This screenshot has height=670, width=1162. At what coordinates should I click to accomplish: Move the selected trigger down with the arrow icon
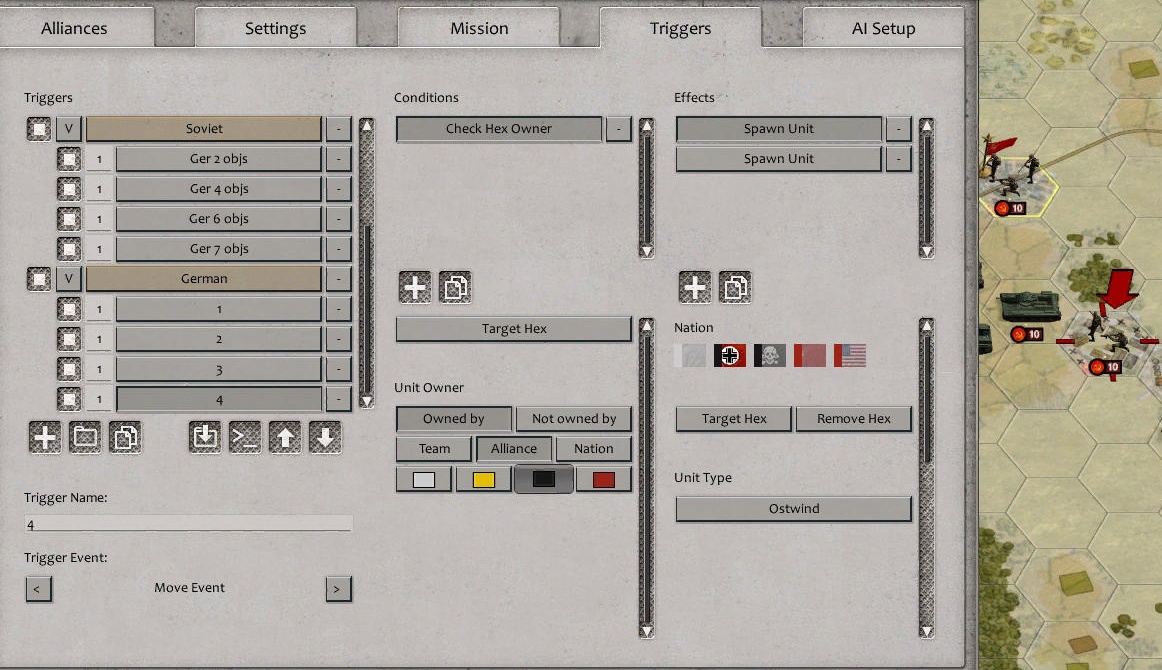[x=325, y=437]
